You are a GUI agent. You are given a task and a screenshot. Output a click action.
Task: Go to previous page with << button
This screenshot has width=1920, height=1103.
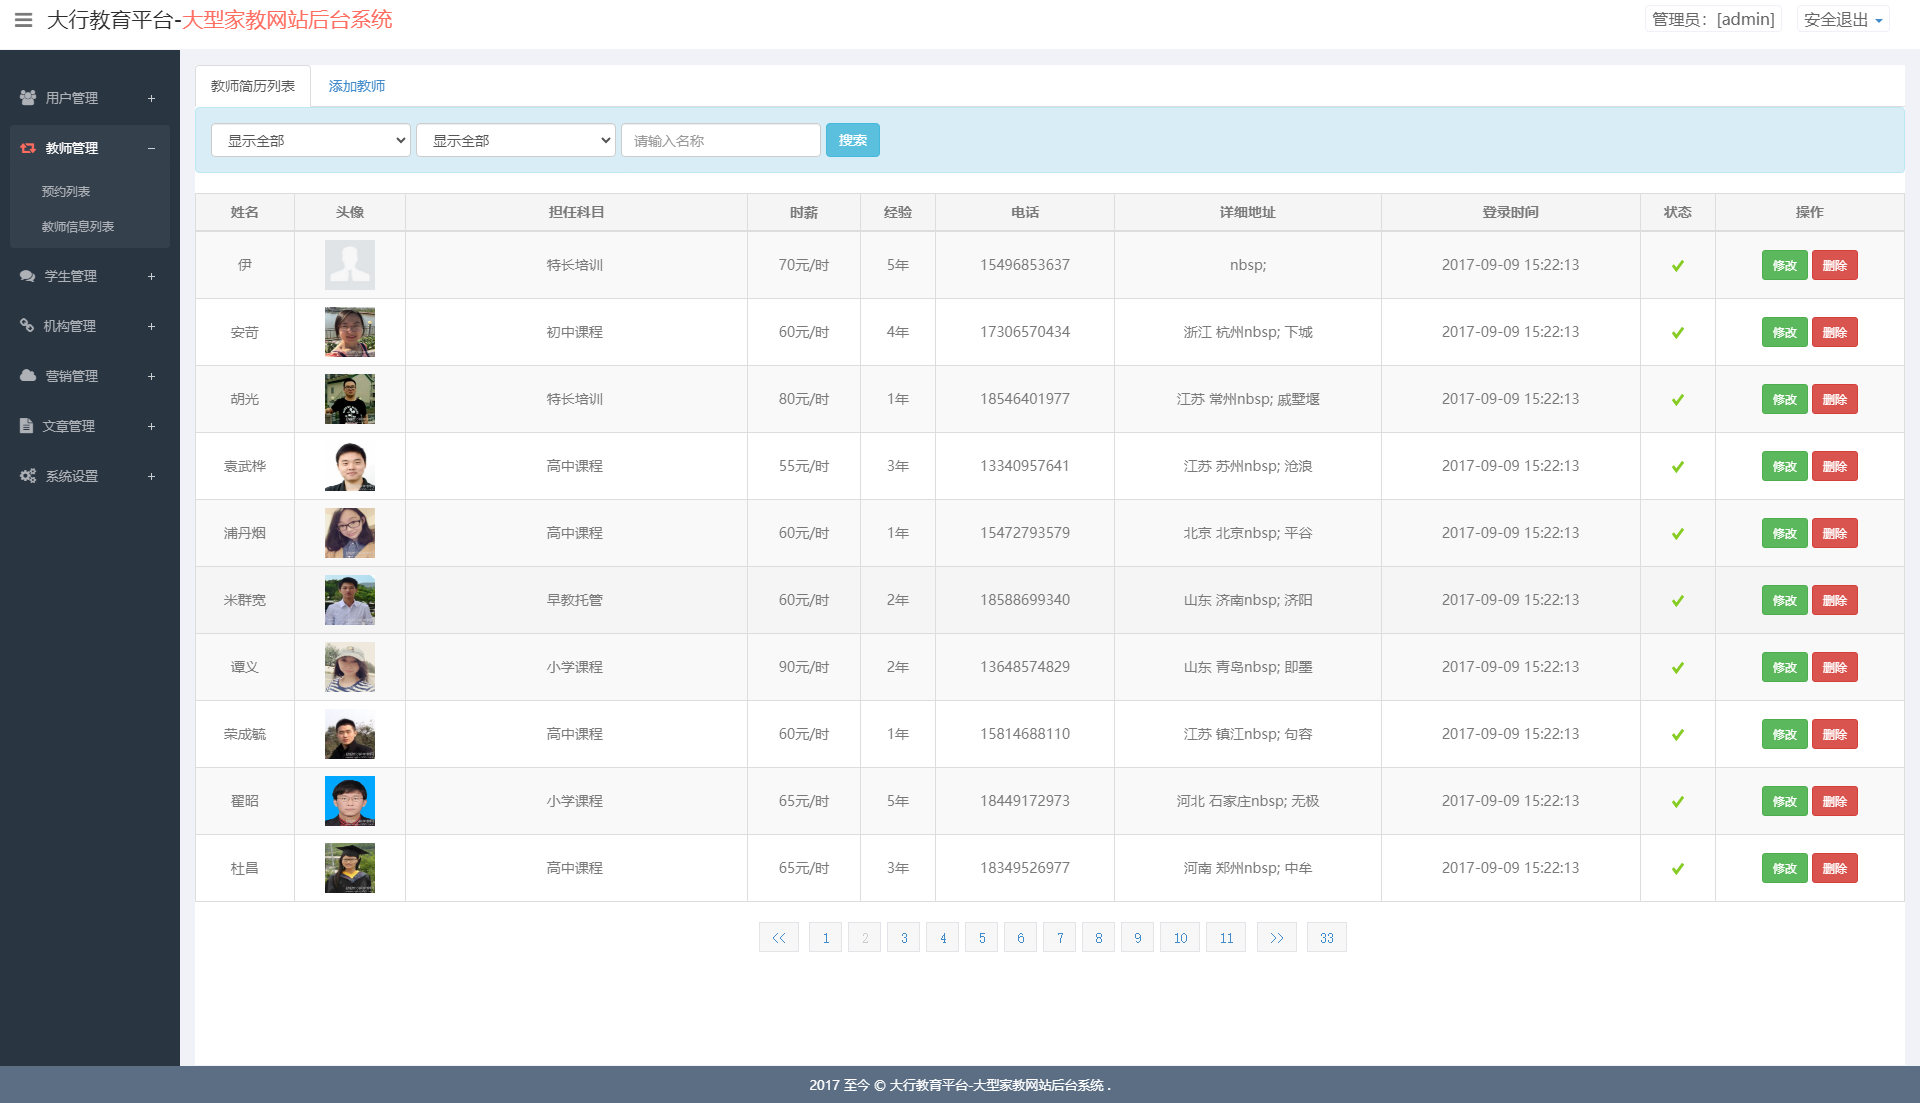coord(779,938)
